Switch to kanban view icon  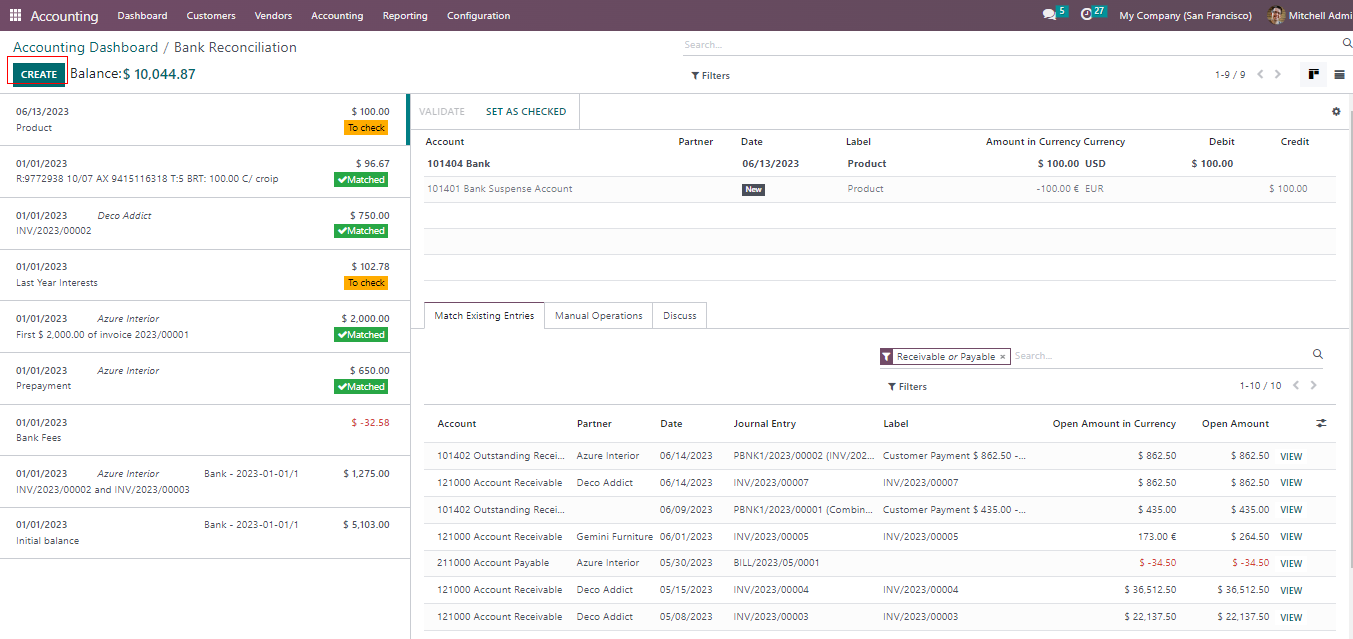[x=1313, y=75]
